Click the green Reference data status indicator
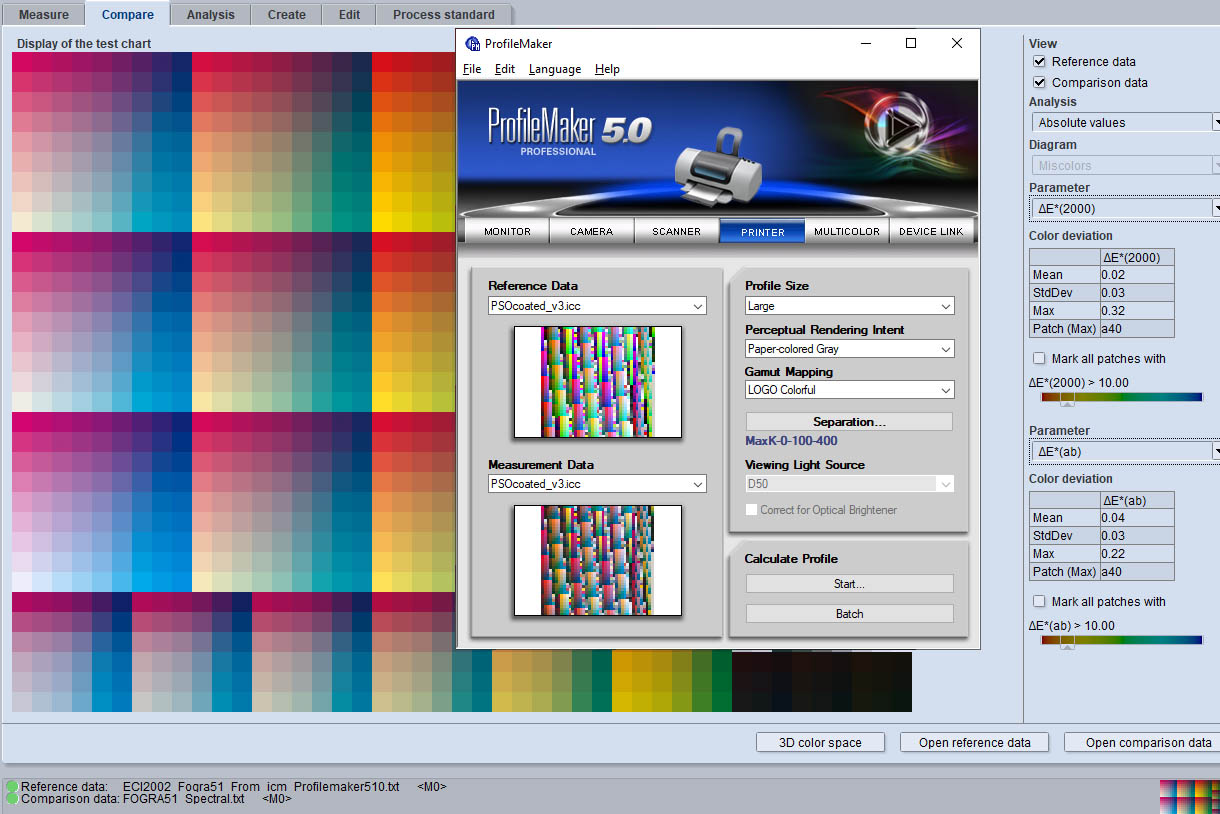1220x814 pixels. [12, 787]
